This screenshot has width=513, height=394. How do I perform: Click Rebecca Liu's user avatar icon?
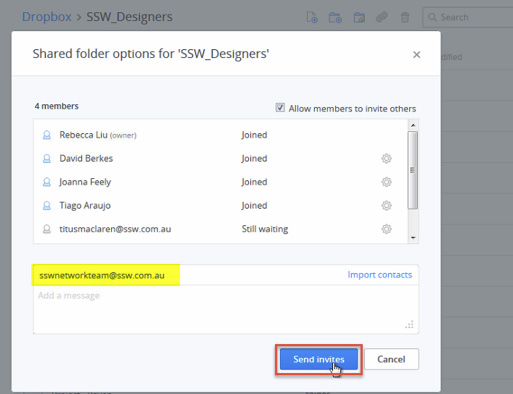coord(47,135)
